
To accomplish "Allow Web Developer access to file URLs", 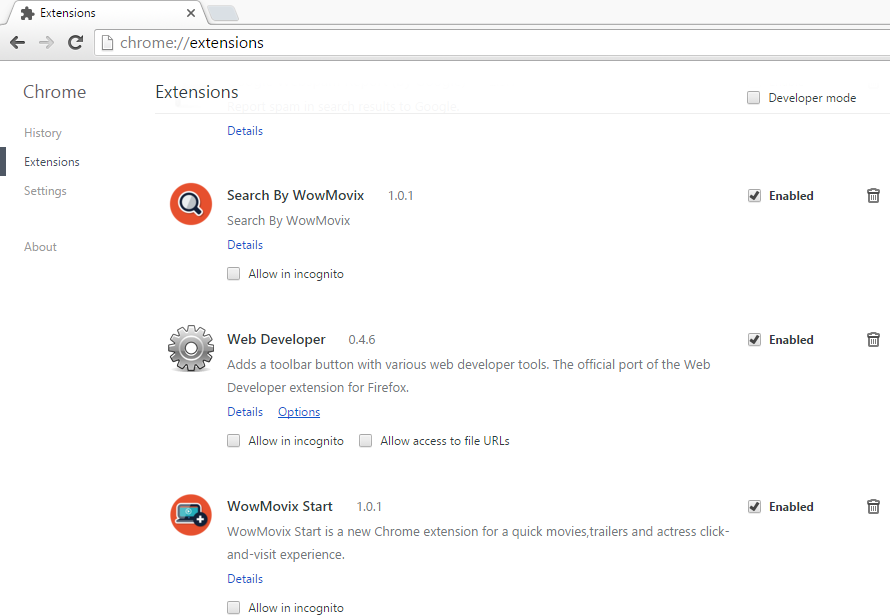I will tap(366, 441).
